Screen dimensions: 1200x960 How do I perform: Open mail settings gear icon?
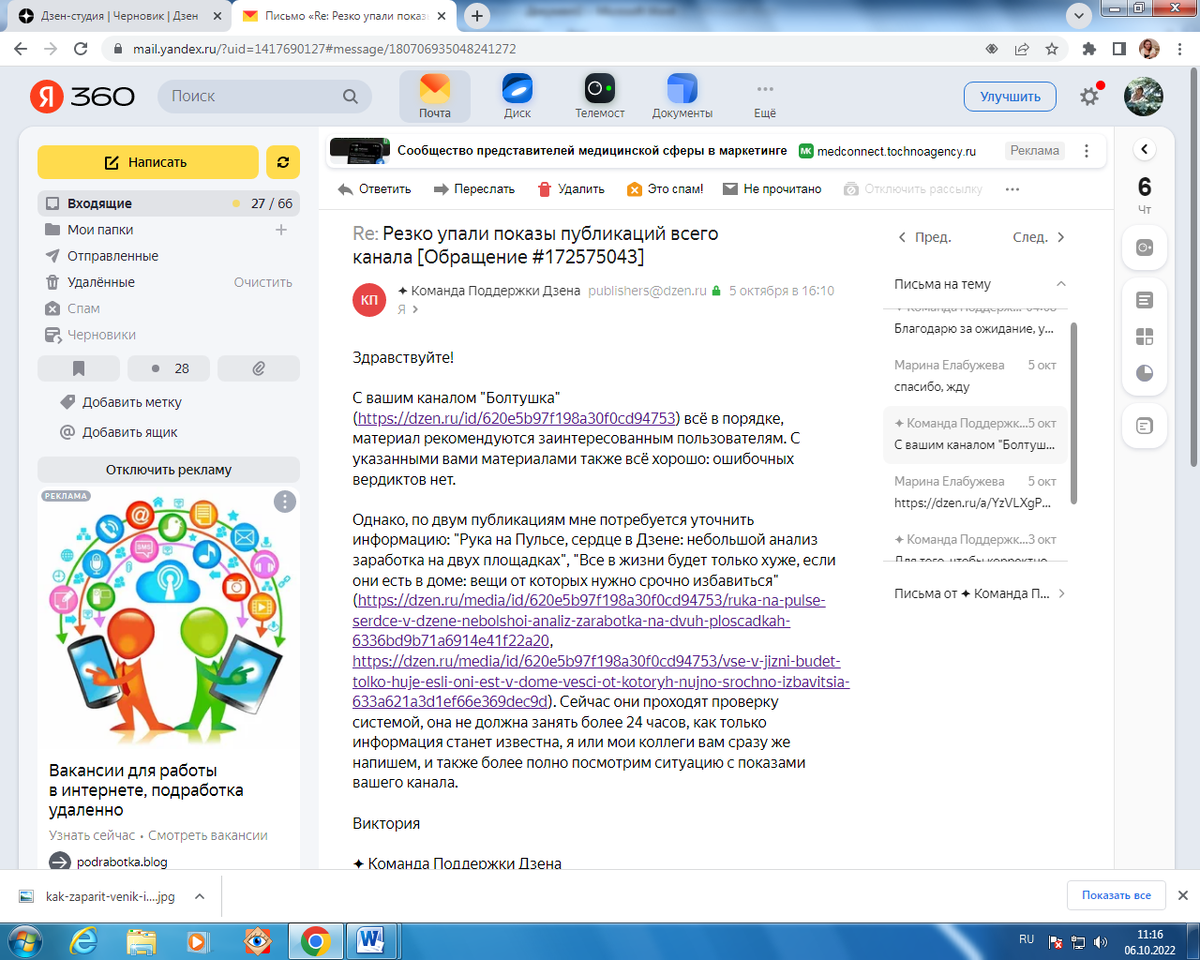pyautogui.click(x=1090, y=96)
